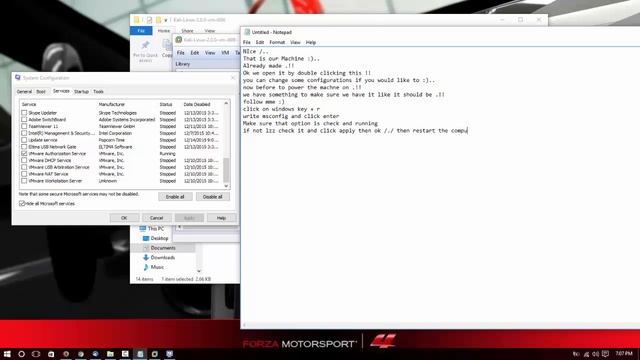Click the Notepad title bar icon
640x360 pixels.
click(x=247, y=32)
